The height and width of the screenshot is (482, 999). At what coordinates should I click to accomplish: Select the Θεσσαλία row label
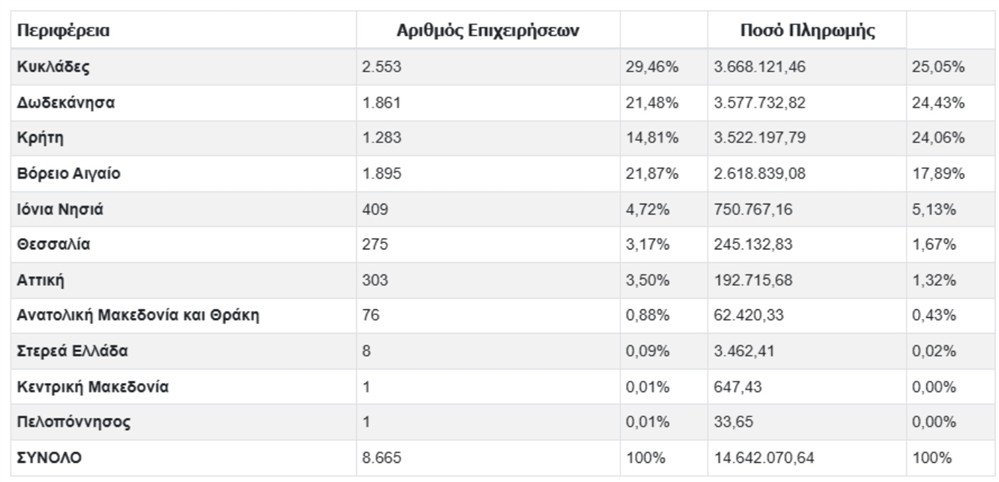54,245
